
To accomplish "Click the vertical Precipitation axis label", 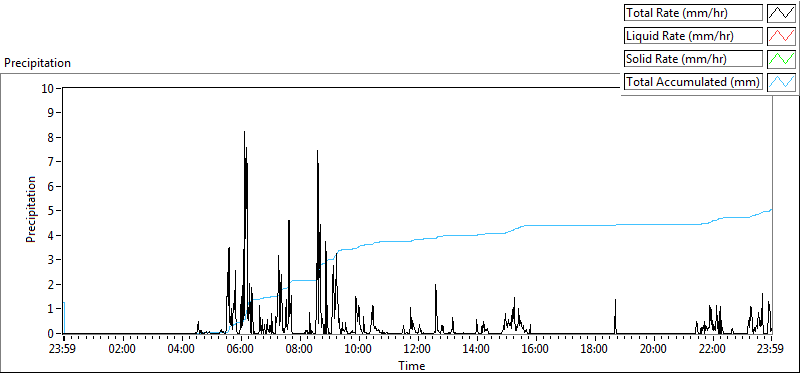I will point(31,209).
